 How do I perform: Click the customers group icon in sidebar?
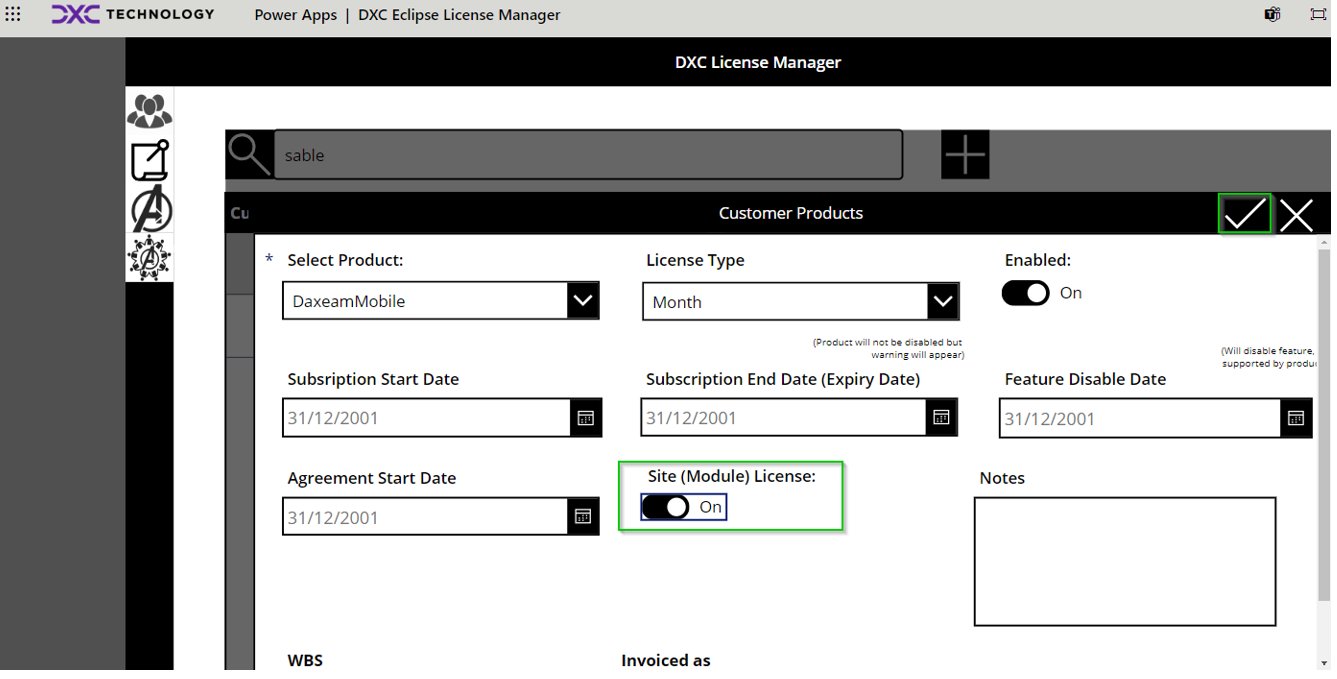[x=149, y=110]
